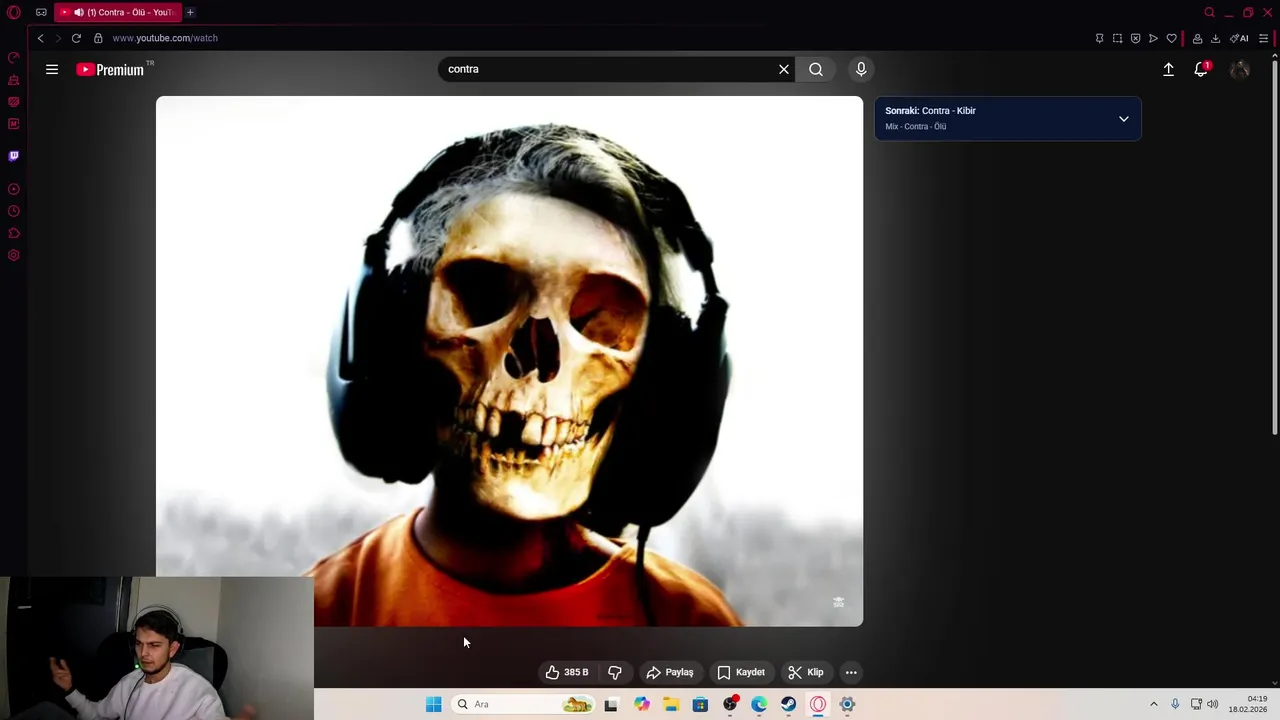Launch Copilot from the taskbar
The image size is (1280, 720).
(642, 704)
